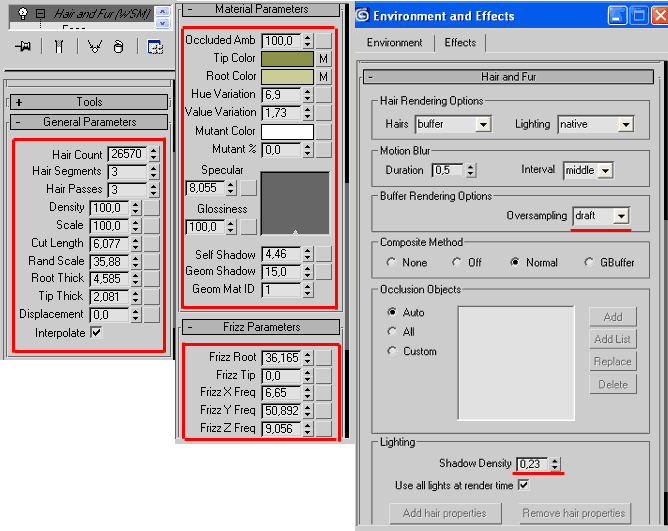Open the Oversampling dropdown
The height and width of the screenshot is (531, 668).
pos(621,216)
